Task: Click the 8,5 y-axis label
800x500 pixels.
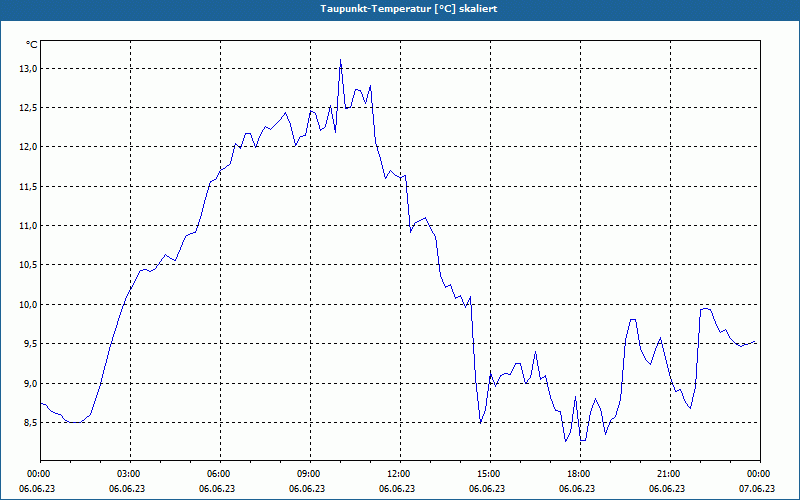Action: pyautogui.click(x=31, y=423)
